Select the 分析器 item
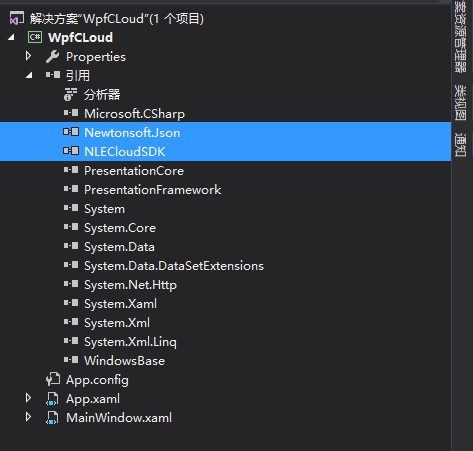The height and width of the screenshot is (451, 473). coord(102,95)
